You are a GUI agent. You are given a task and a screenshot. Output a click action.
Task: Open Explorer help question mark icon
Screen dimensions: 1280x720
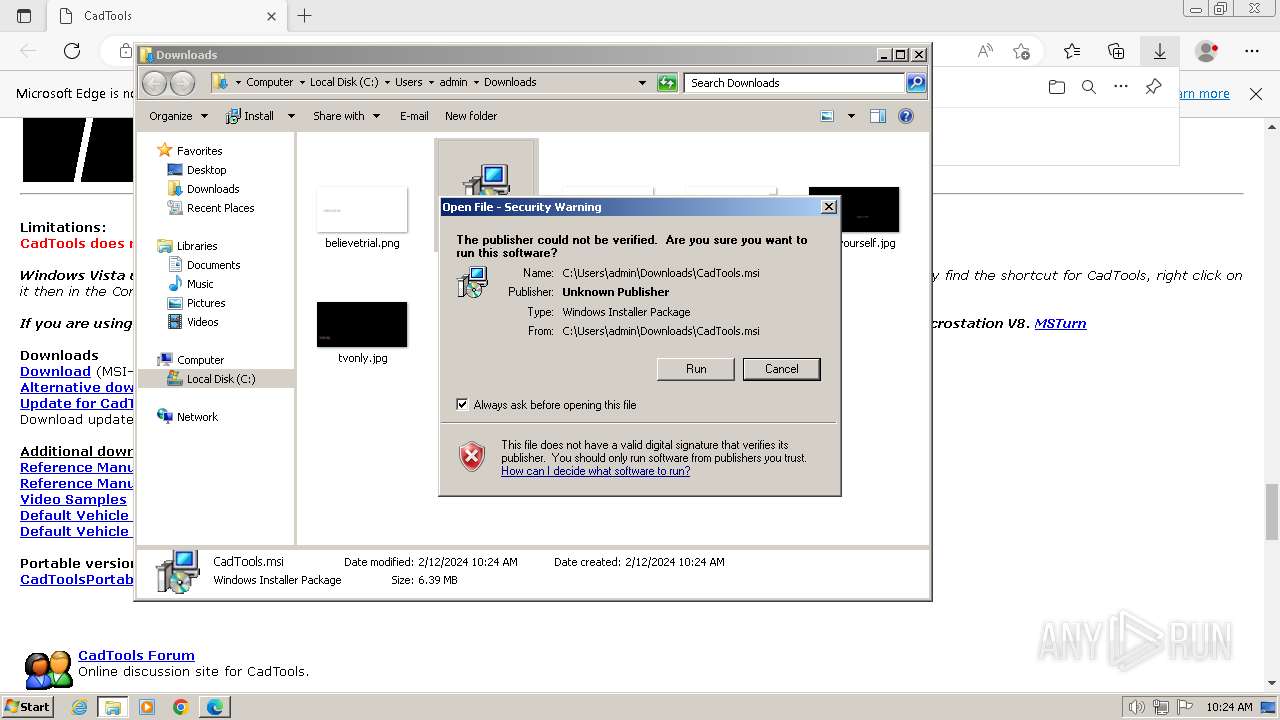906,116
